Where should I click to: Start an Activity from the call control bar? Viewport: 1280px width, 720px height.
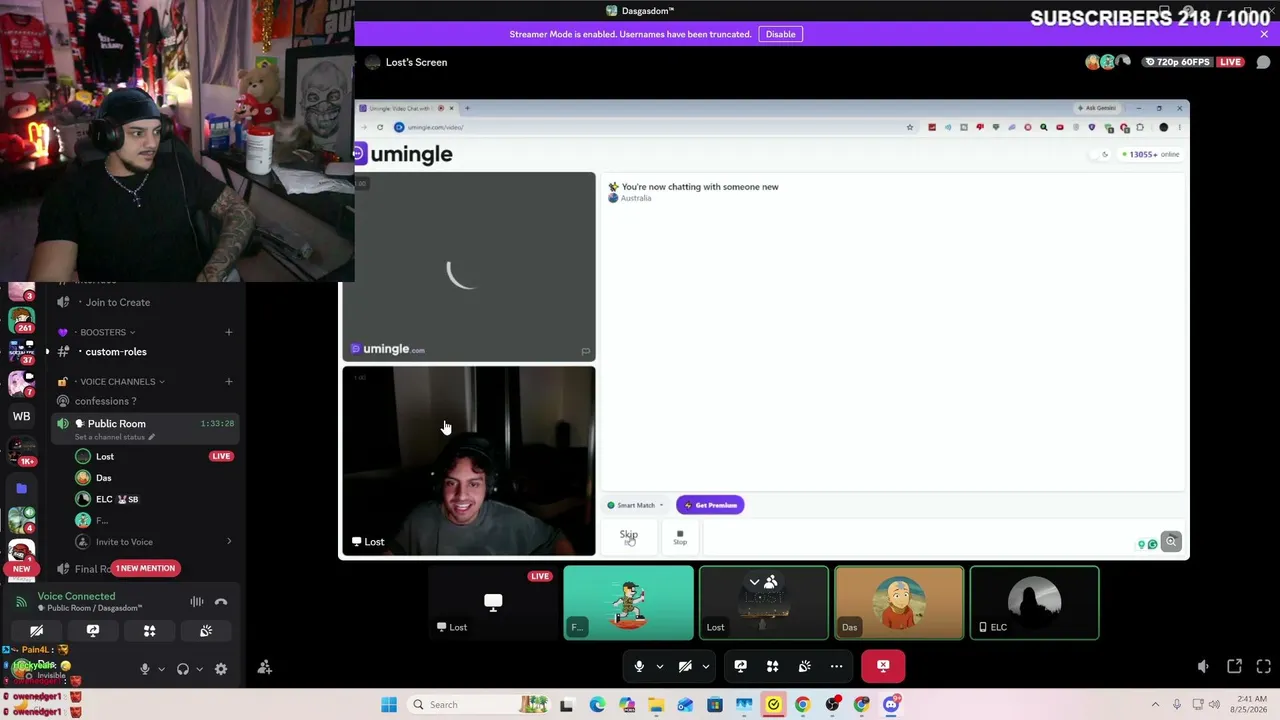(772, 666)
